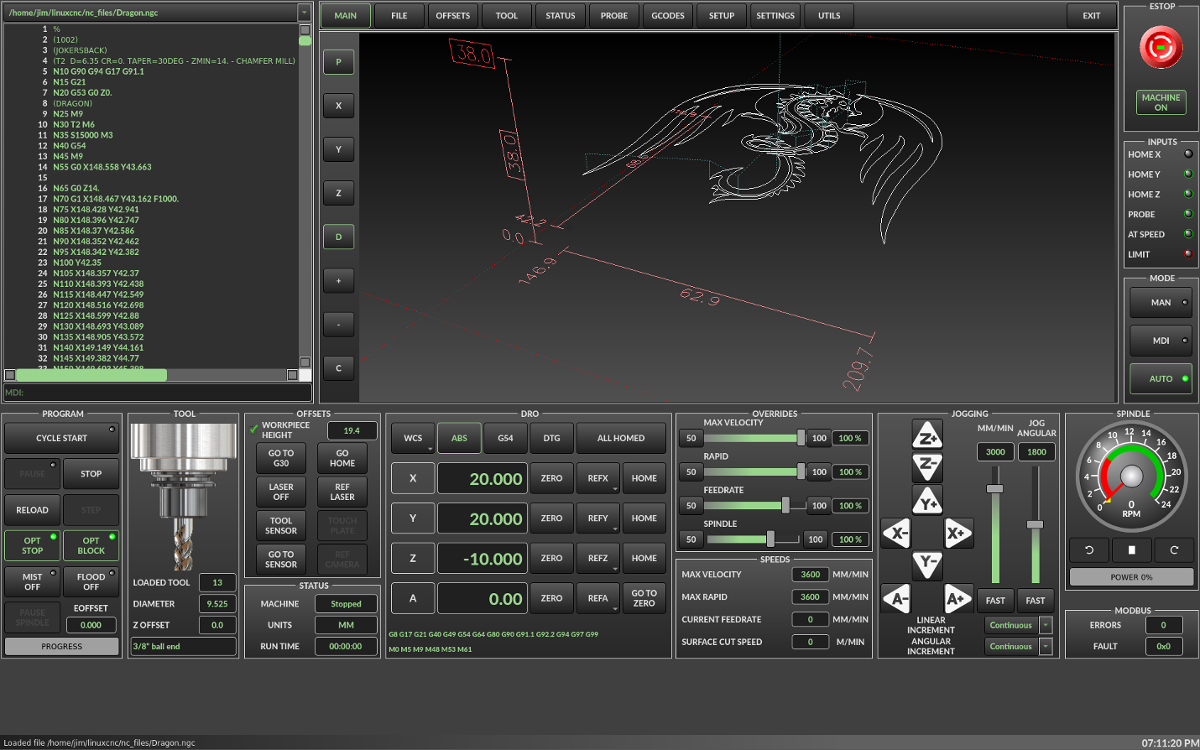
Task: Start spindle in reverse (counterclockwise icon)
Action: tap(1089, 549)
